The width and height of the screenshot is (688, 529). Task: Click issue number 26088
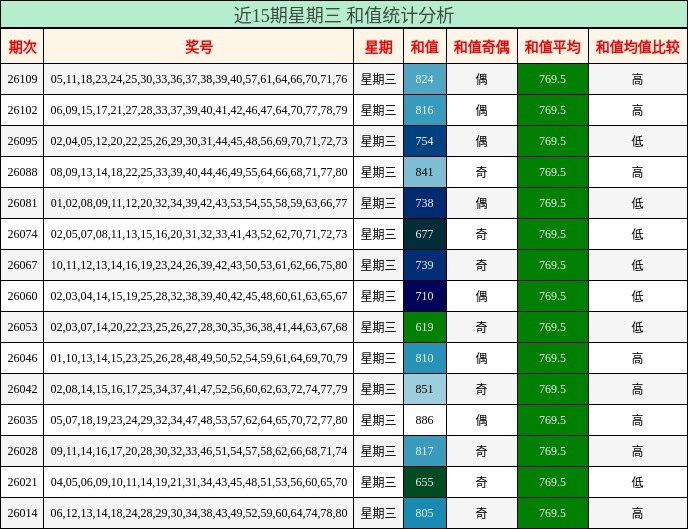(22, 172)
